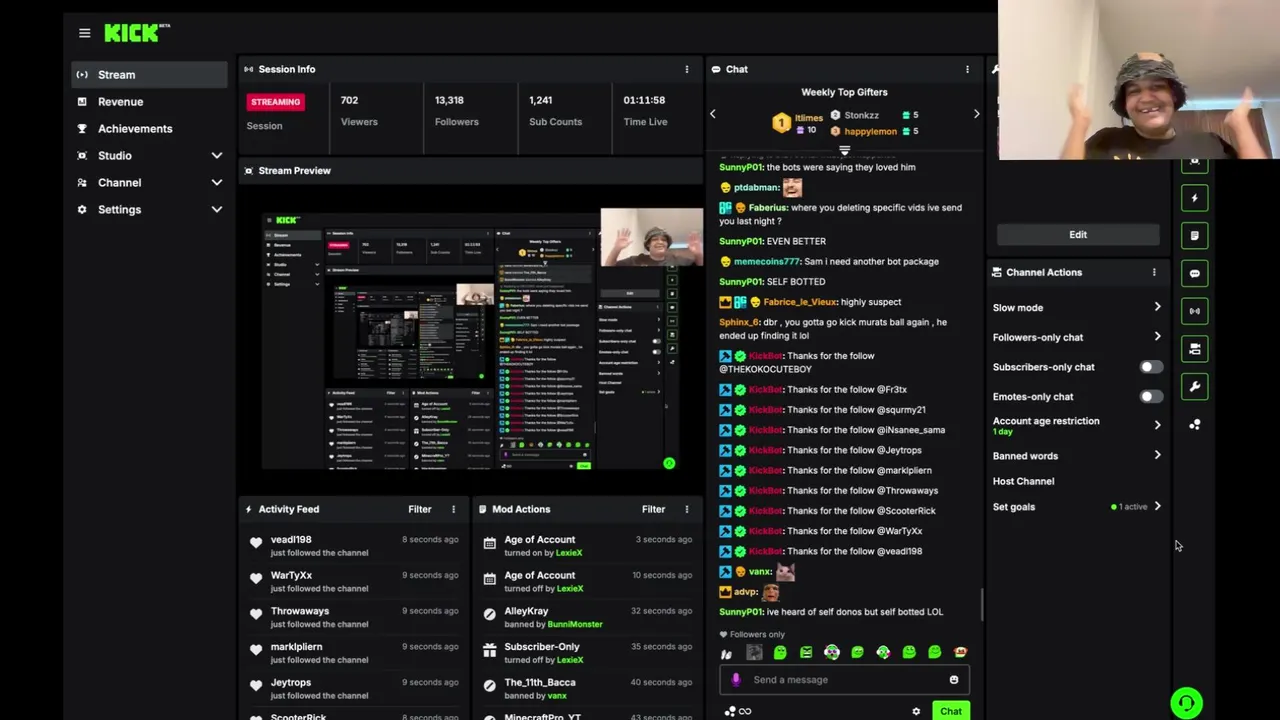Collapse the gifters panel using the down arrow
Image resolution: width=1280 pixels, height=720 pixels.
click(844, 150)
